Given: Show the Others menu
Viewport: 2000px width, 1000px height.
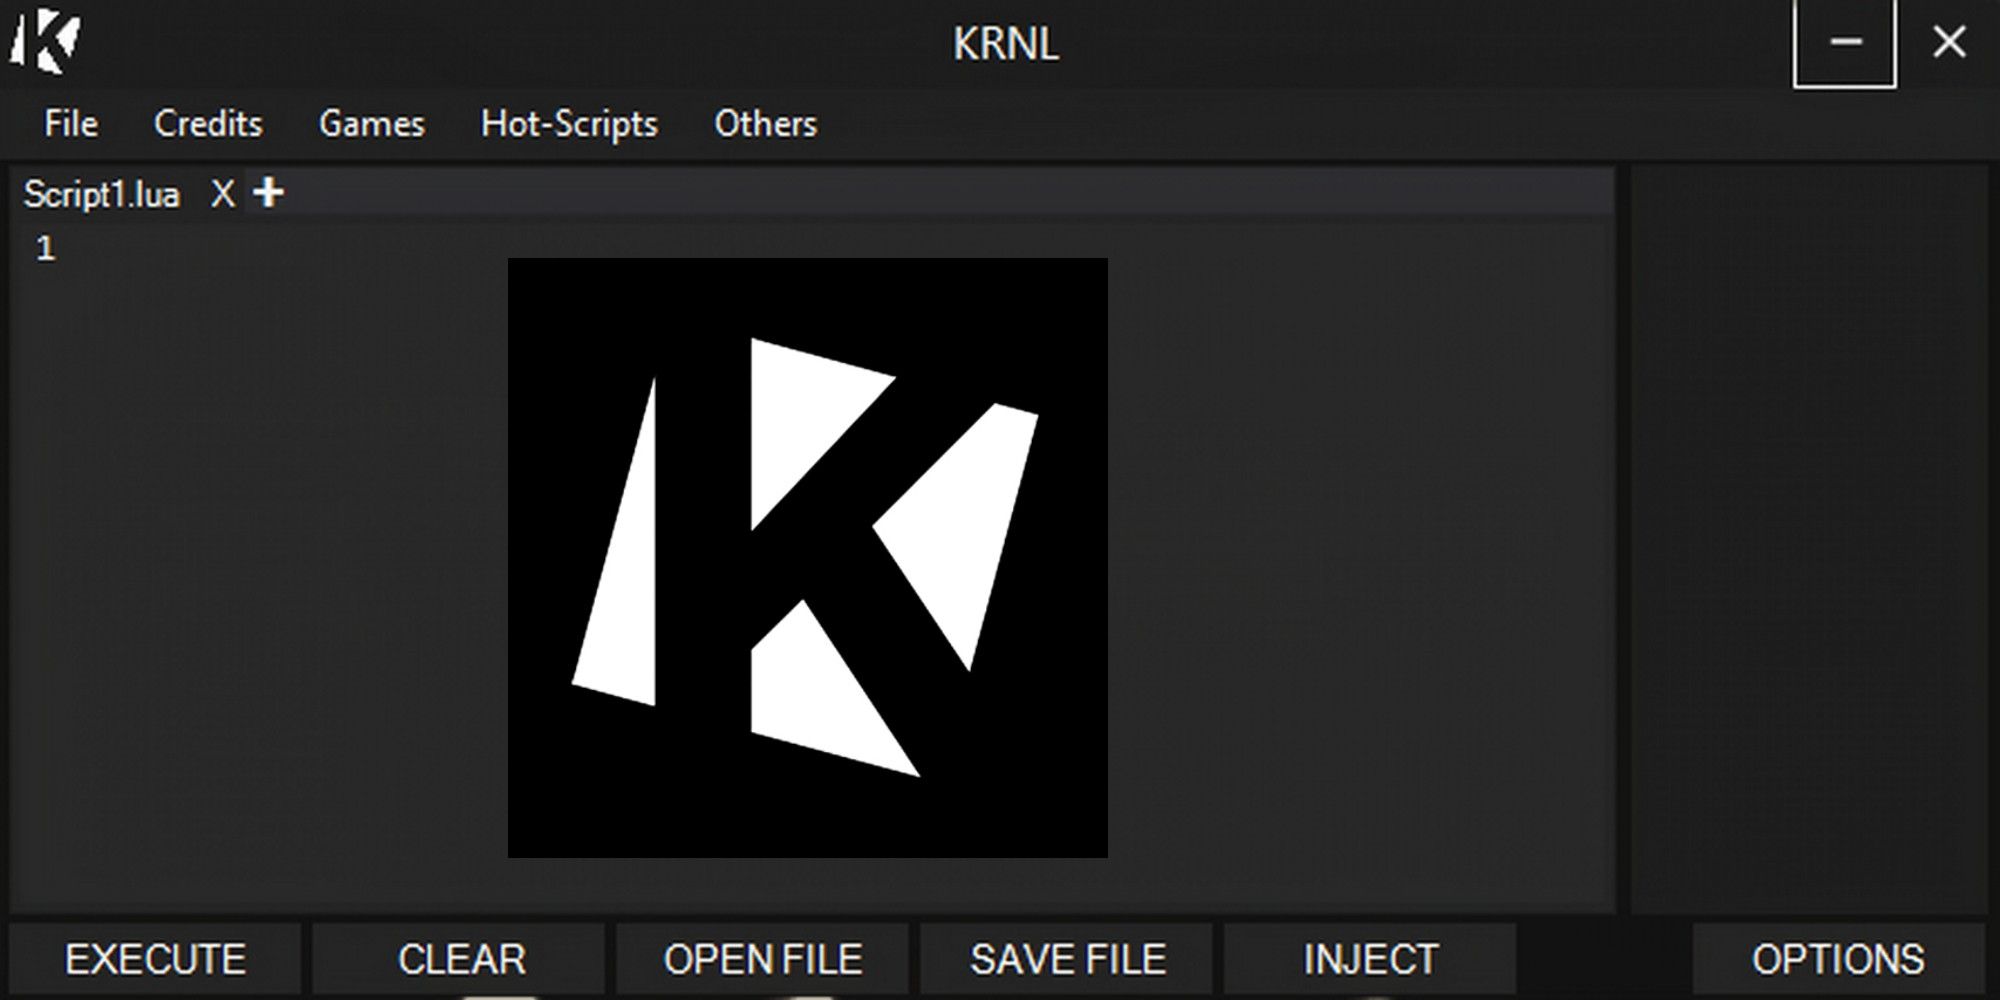Looking at the screenshot, I should 765,124.
